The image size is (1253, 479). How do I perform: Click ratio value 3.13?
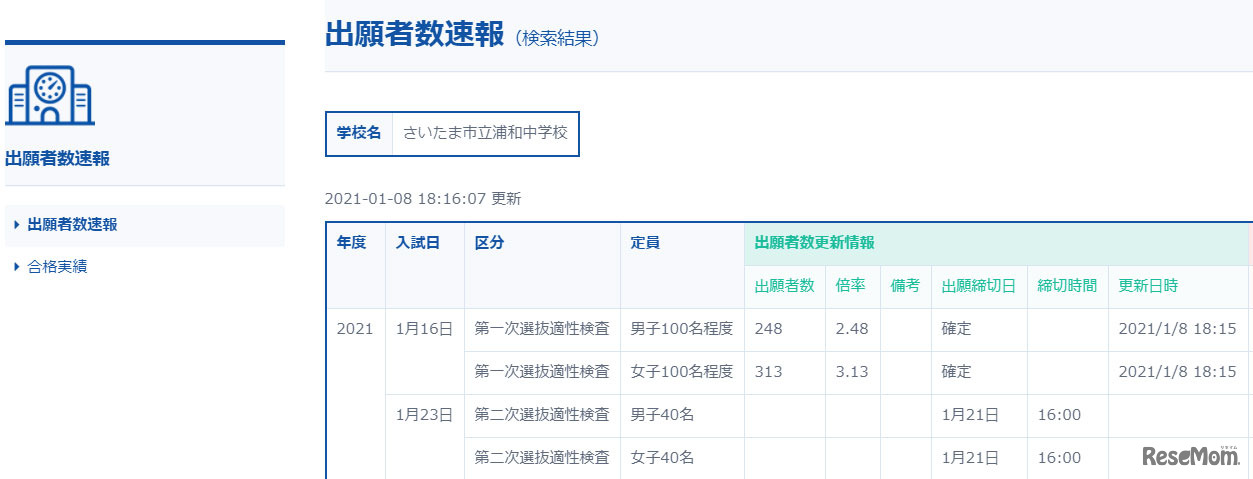[x=852, y=371]
